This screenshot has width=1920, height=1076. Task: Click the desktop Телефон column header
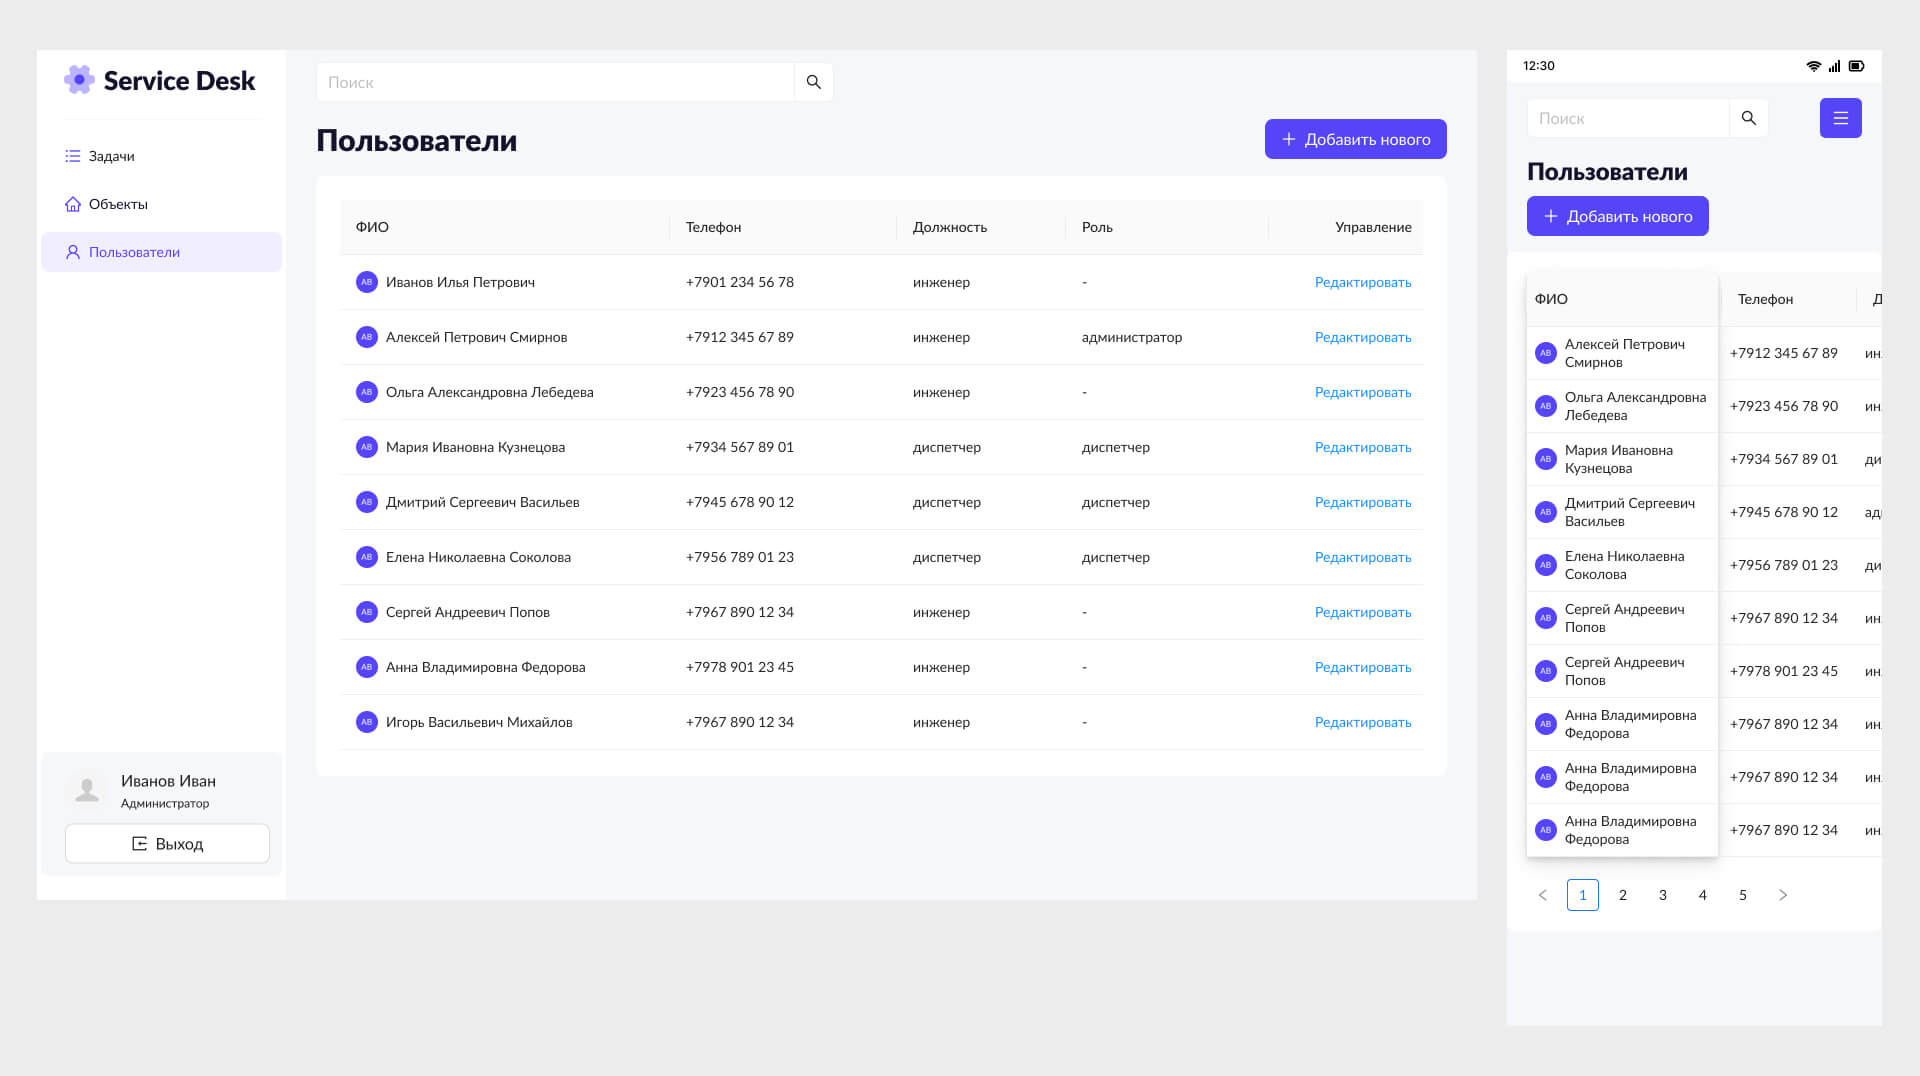pos(783,227)
